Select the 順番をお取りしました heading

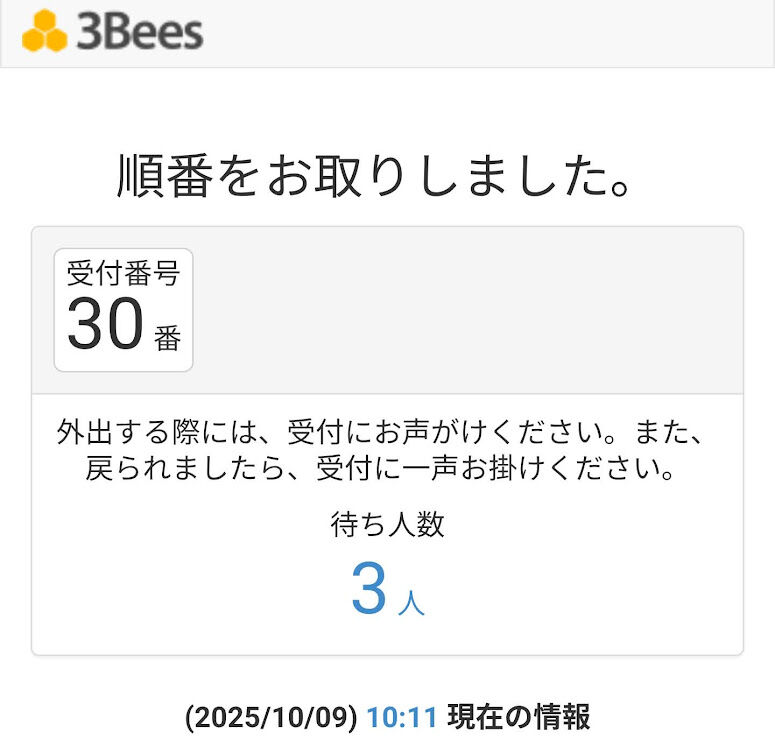click(x=376, y=175)
